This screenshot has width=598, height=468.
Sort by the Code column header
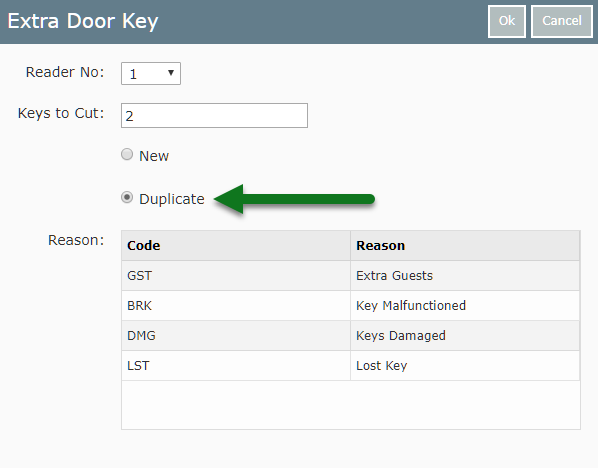236,246
